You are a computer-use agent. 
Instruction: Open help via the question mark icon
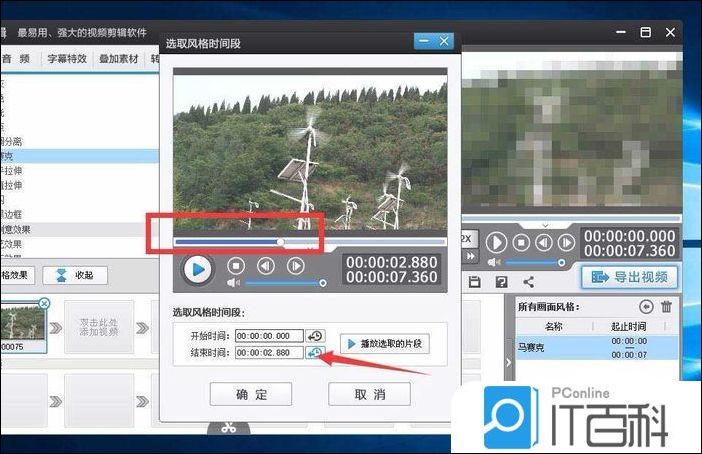pyautogui.click(x=501, y=282)
